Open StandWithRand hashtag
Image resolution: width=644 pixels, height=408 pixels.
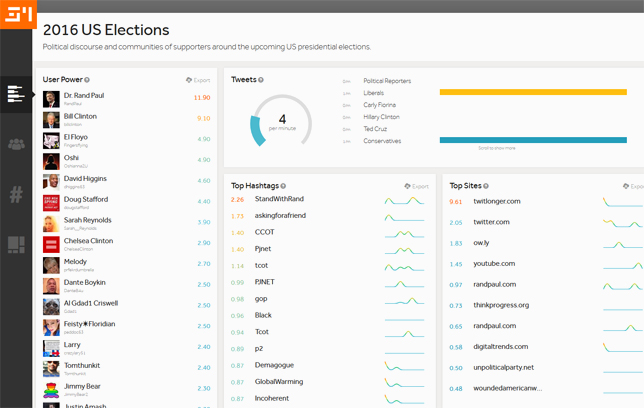[x=279, y=199]
